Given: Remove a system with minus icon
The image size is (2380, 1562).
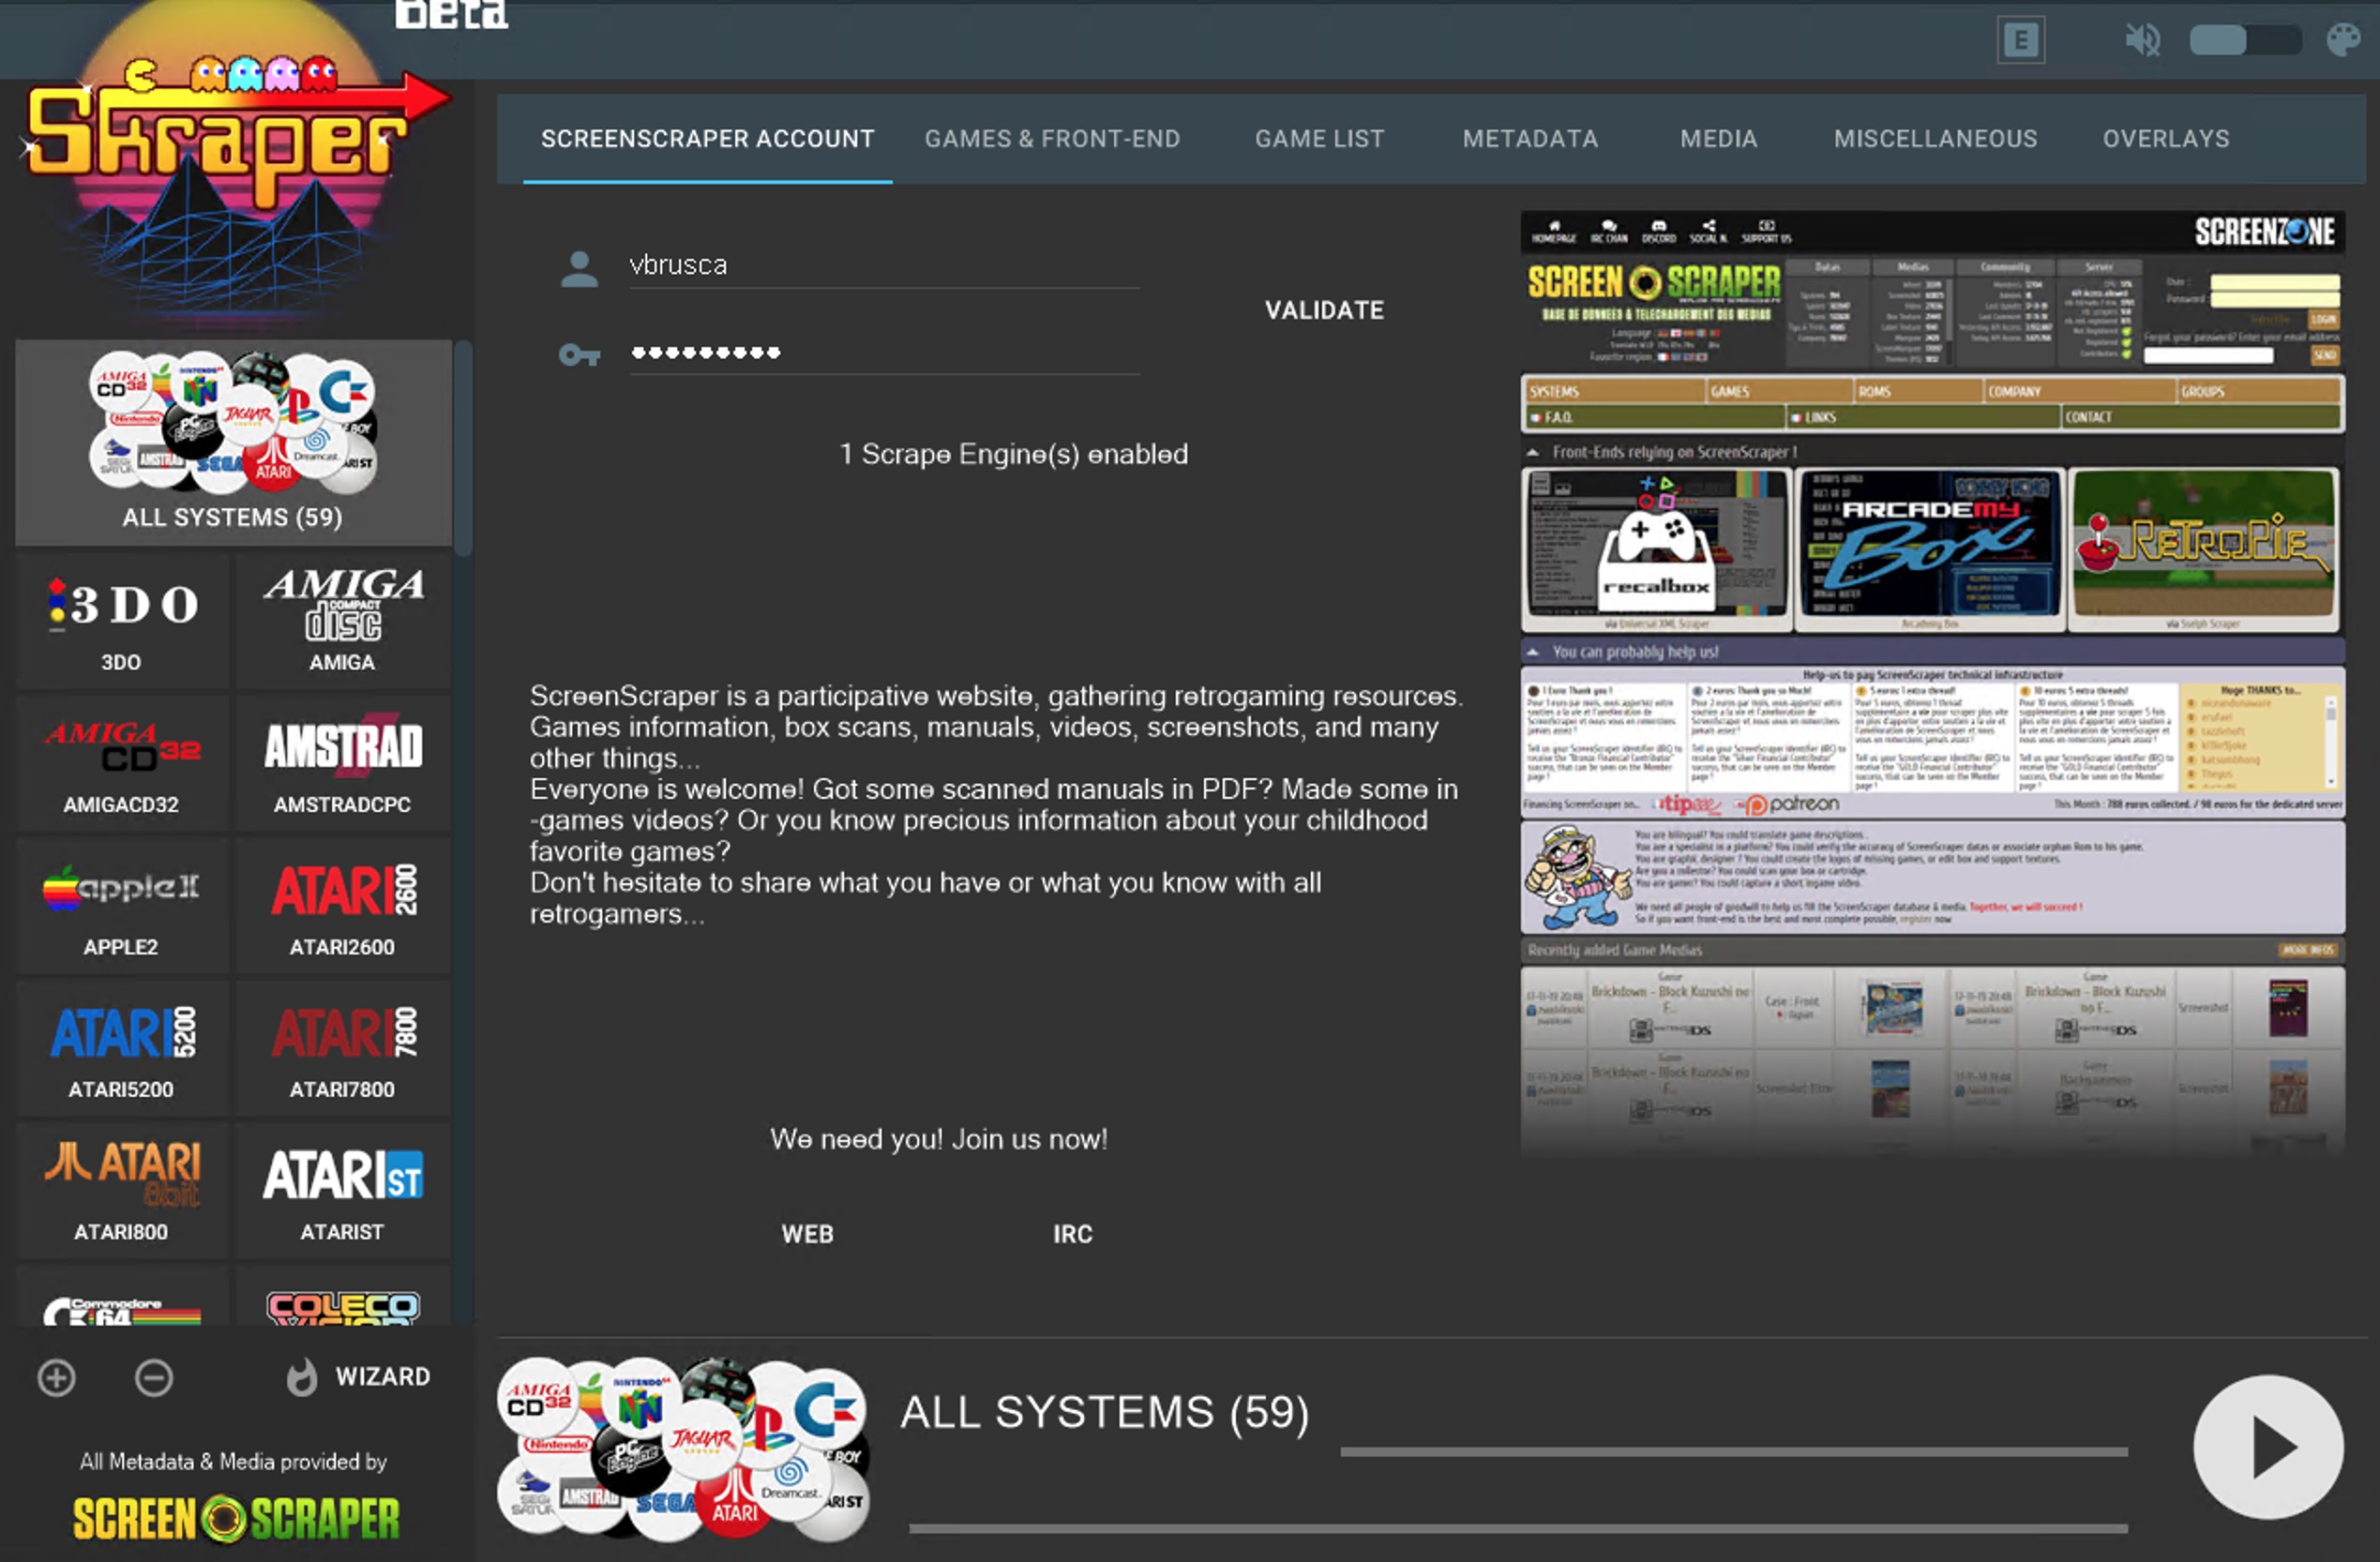Looking at the screenshot, I should tap(154, 1377).
